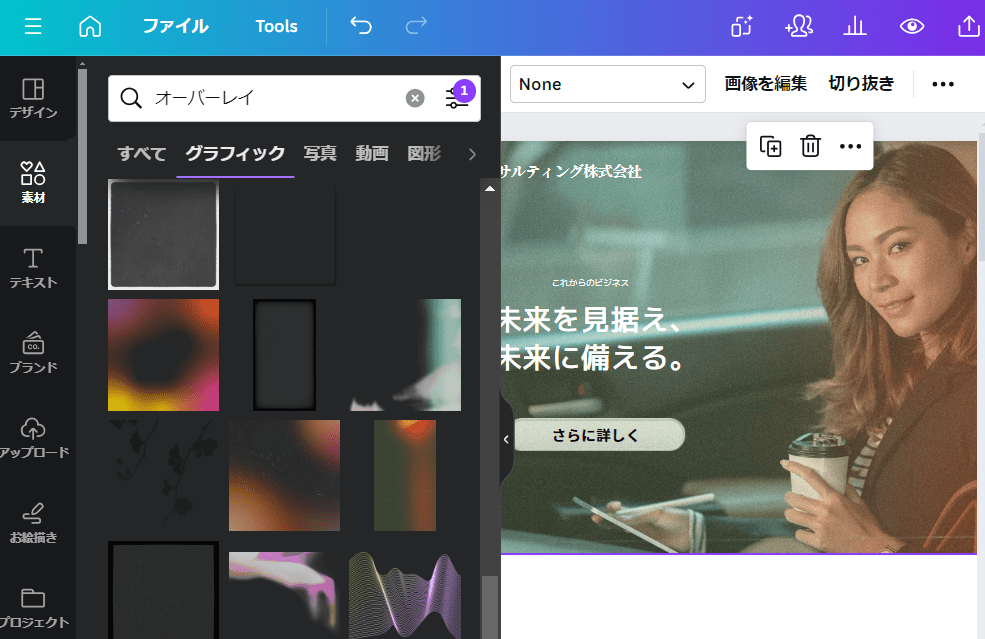The image size is (985, 639).
Task: Insert the purple sound wave overlay thumbnail
Action: click(404, 597)
